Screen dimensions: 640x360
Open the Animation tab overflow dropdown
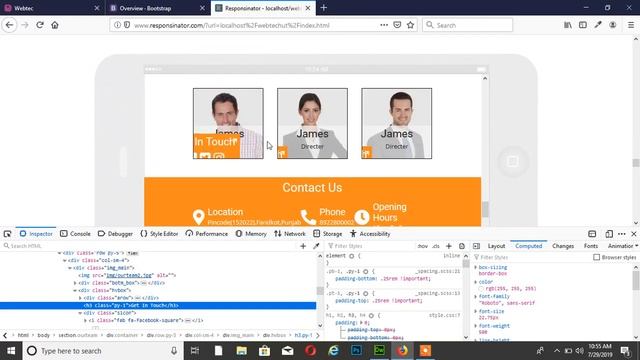click(637, 246)
